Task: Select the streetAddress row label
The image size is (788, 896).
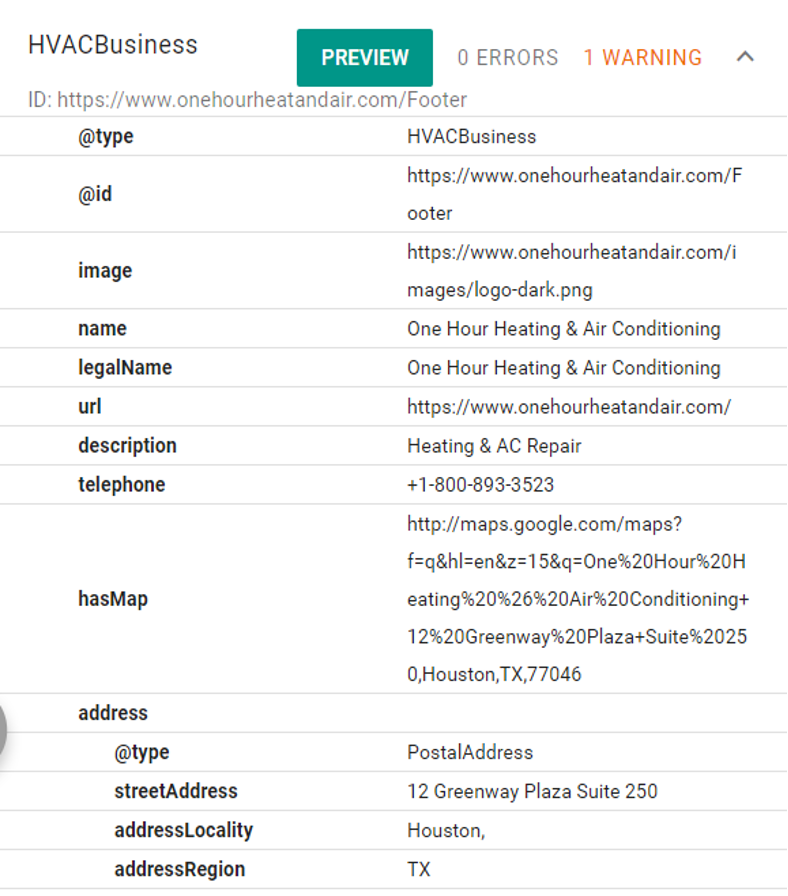Action: click(176, 791)
